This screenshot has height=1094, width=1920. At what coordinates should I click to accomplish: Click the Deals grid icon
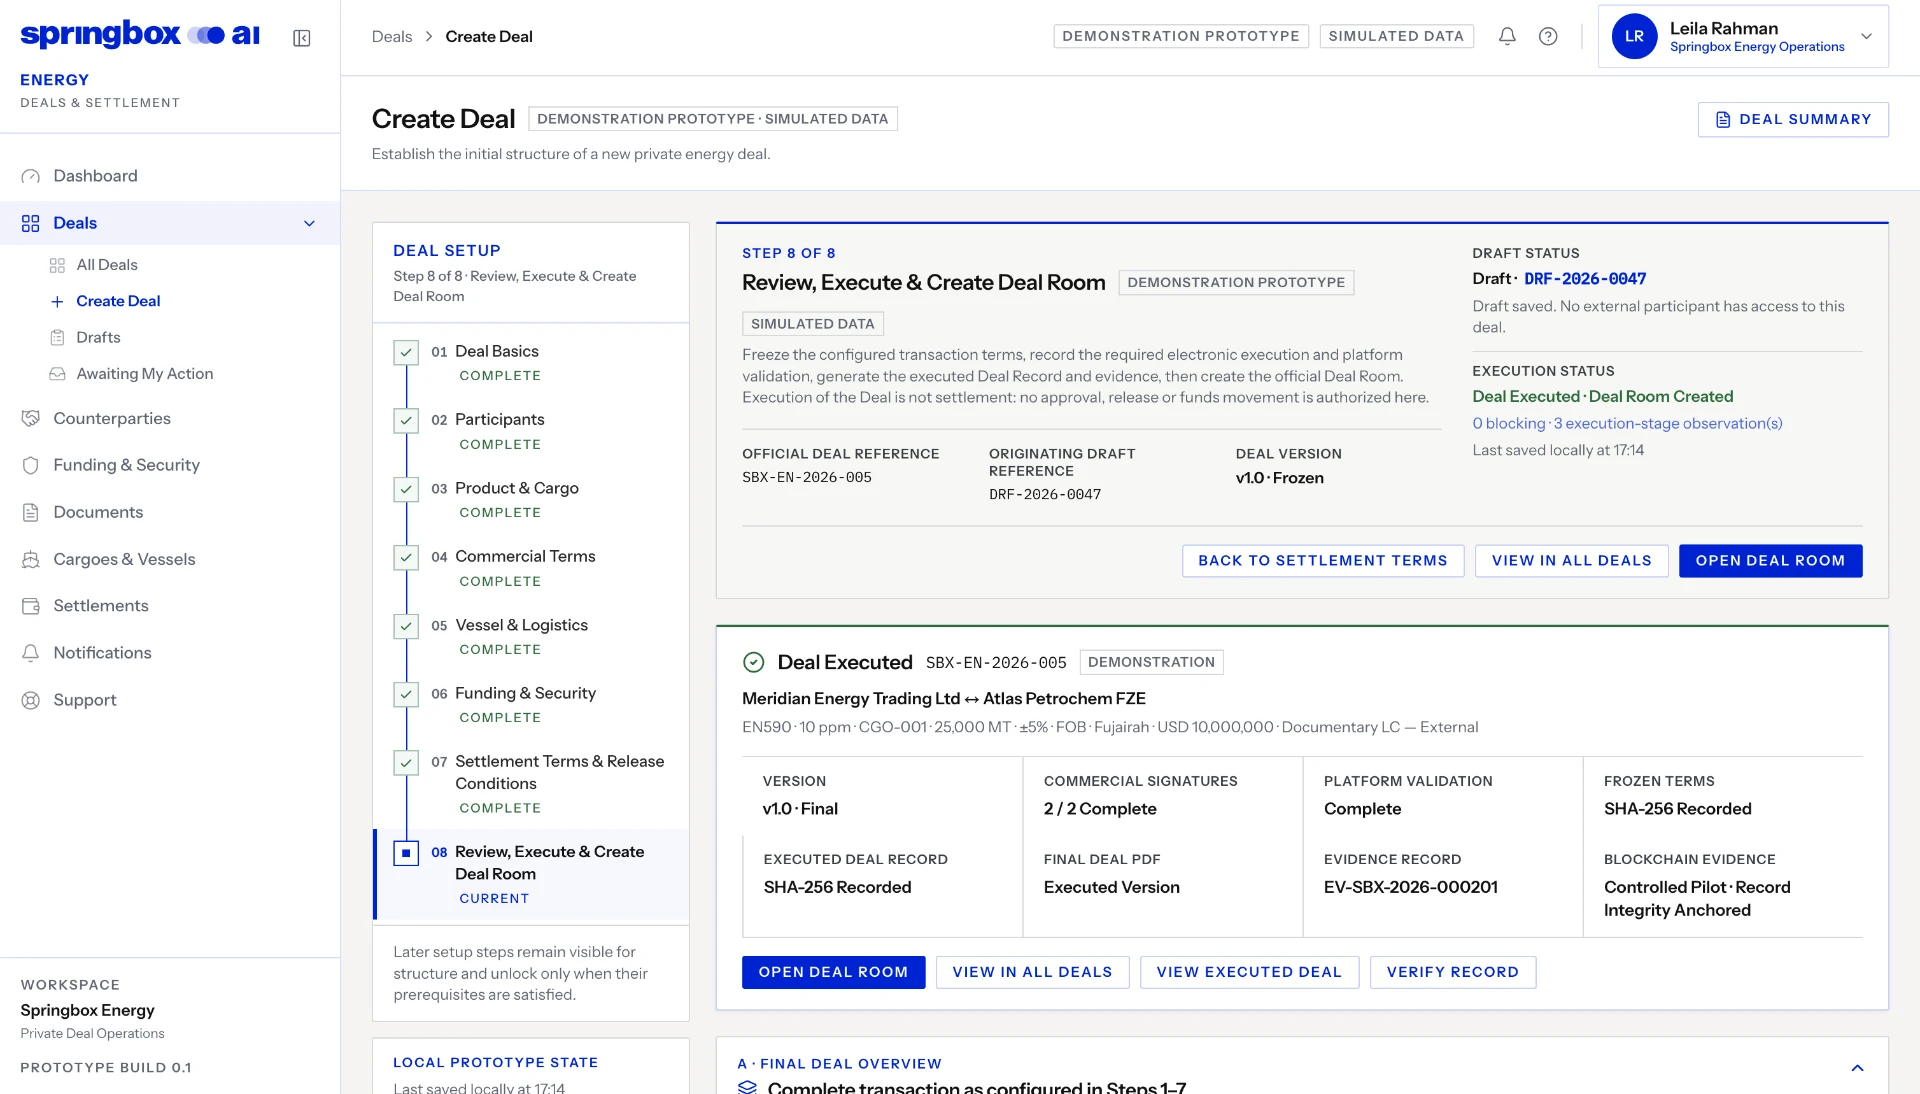tap(31, 223)
